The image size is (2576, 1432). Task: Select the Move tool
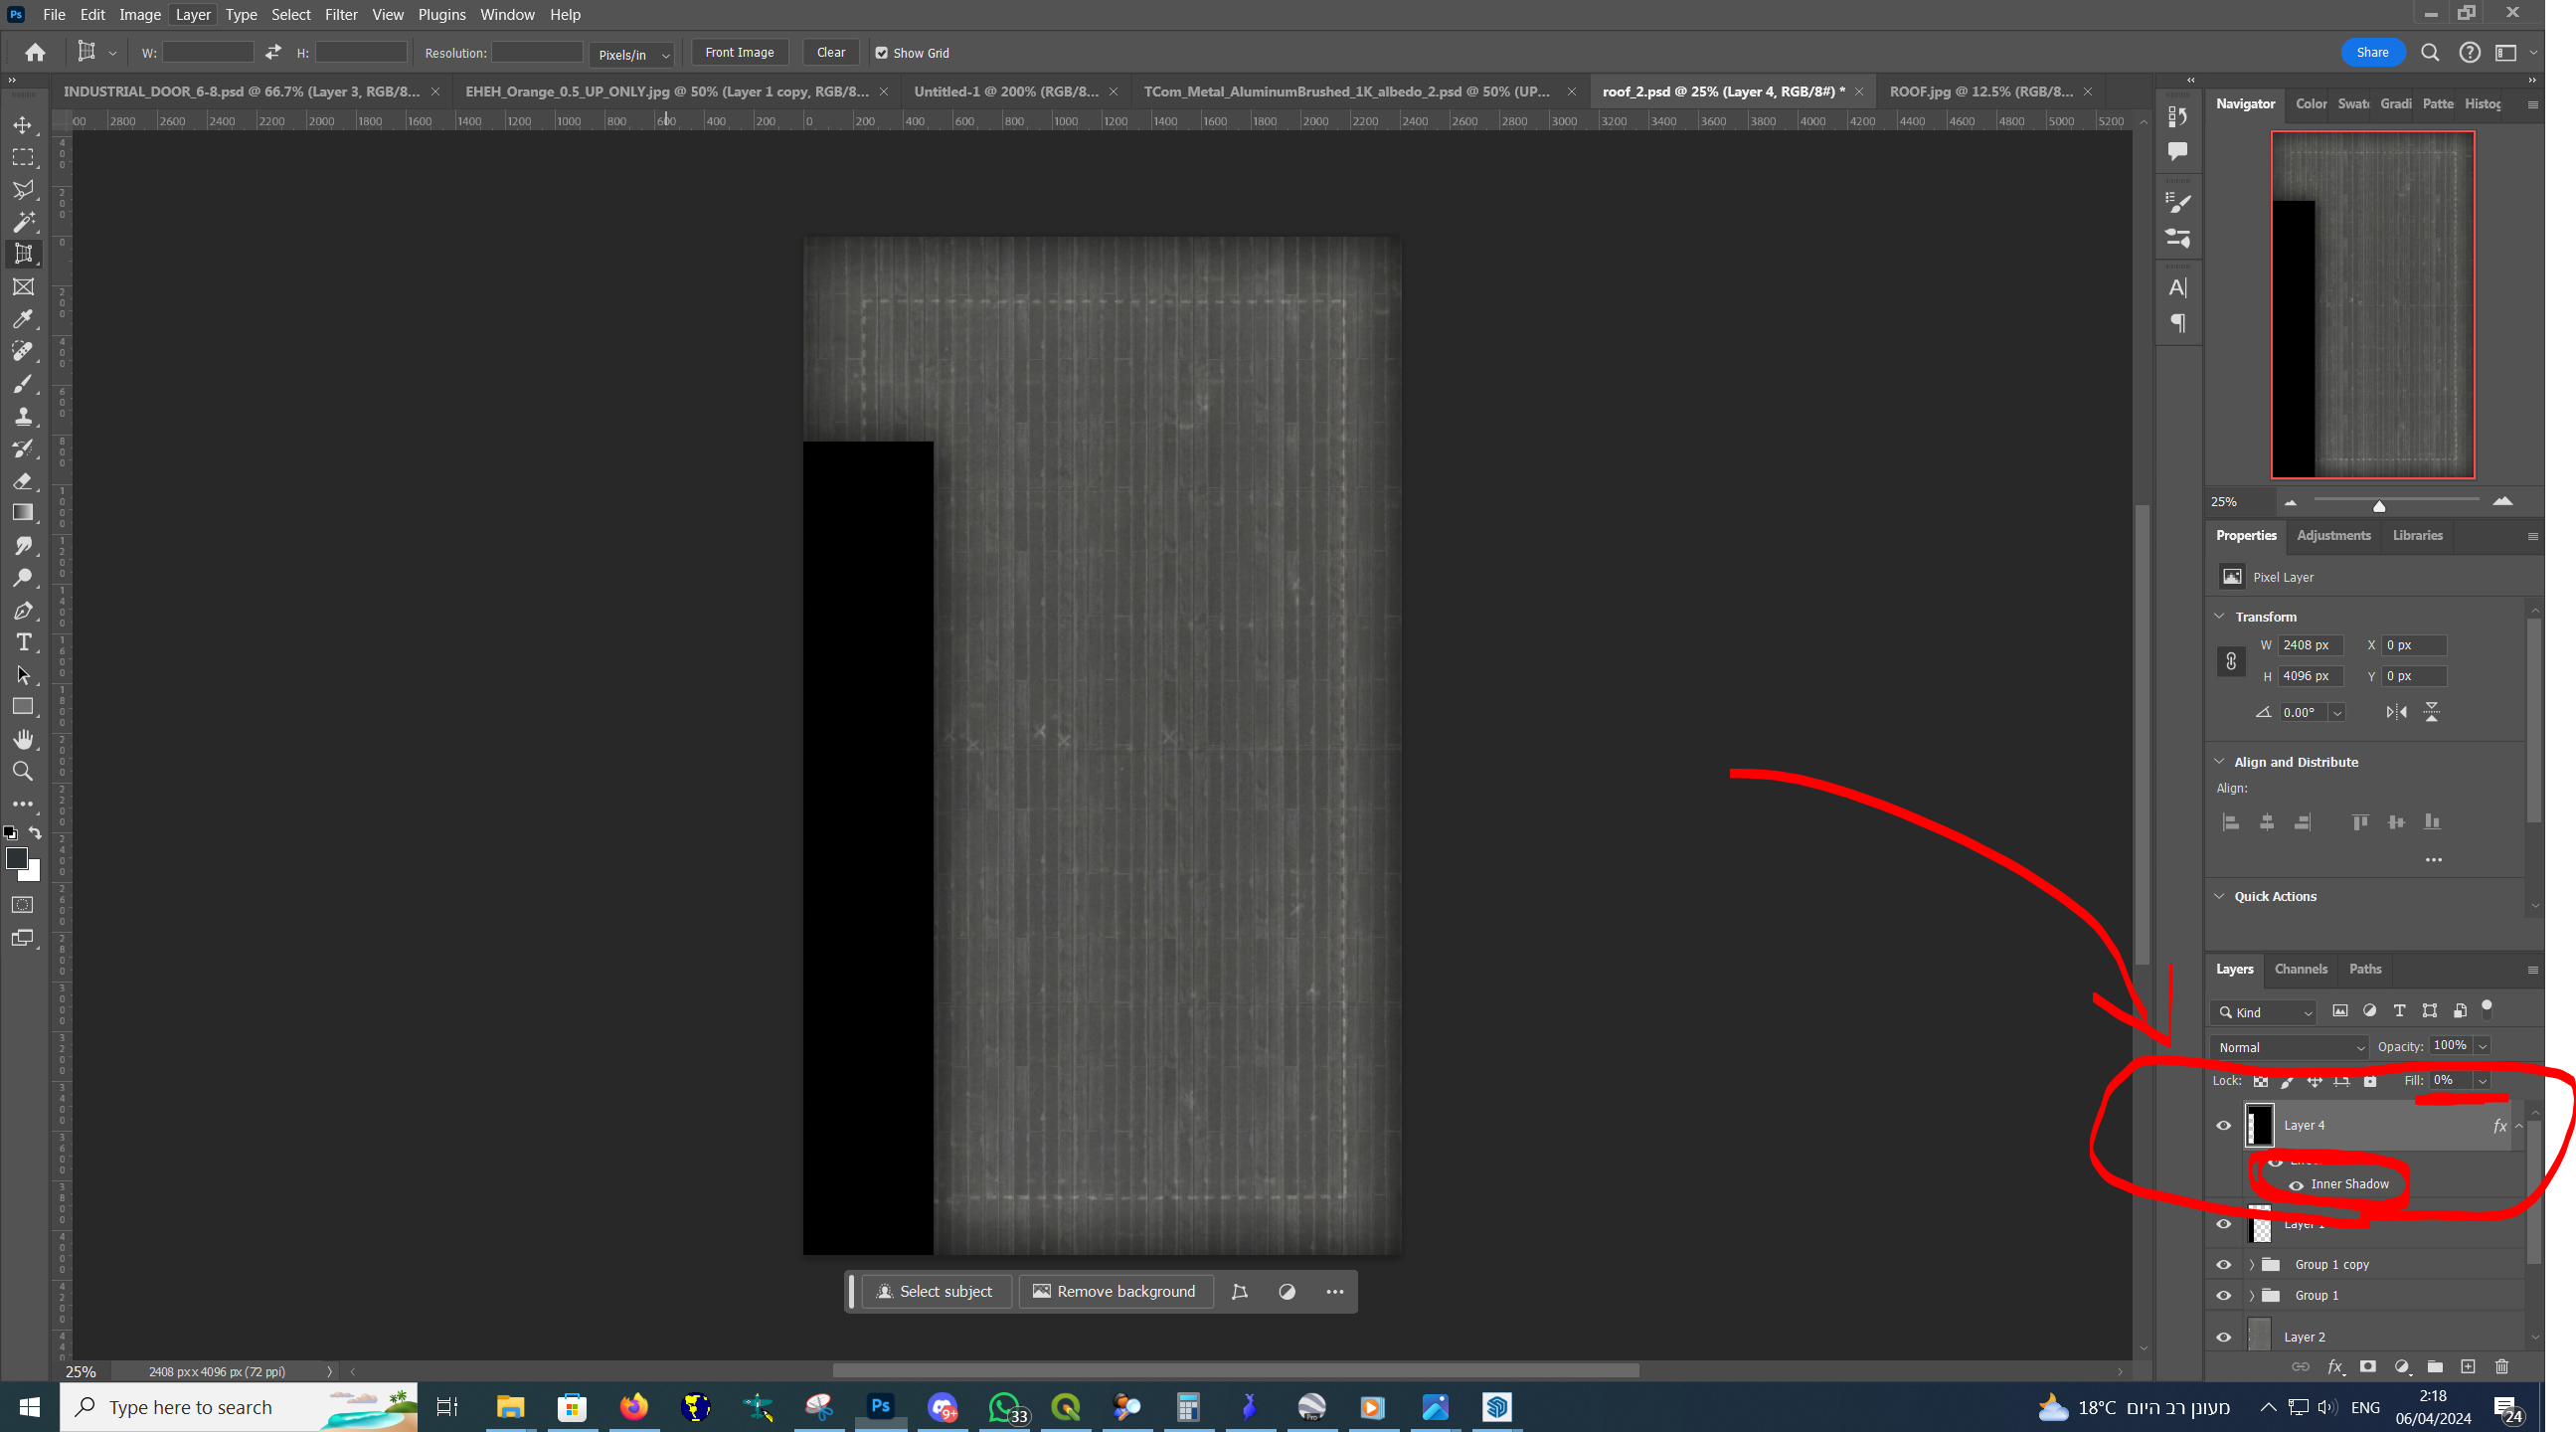[x=22, y=125]
